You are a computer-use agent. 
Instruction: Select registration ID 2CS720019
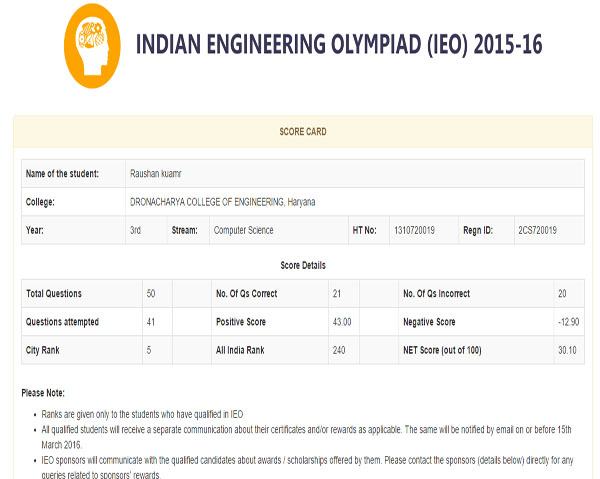(x=537, y=230)
